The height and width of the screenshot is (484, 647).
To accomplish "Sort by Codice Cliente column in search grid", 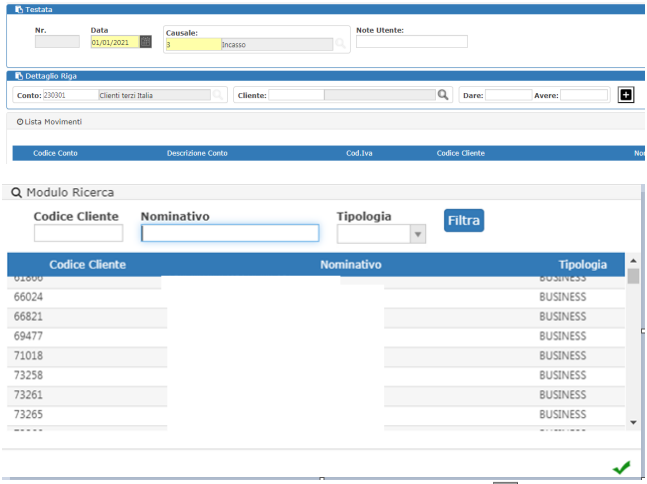I will coord(87,264).
